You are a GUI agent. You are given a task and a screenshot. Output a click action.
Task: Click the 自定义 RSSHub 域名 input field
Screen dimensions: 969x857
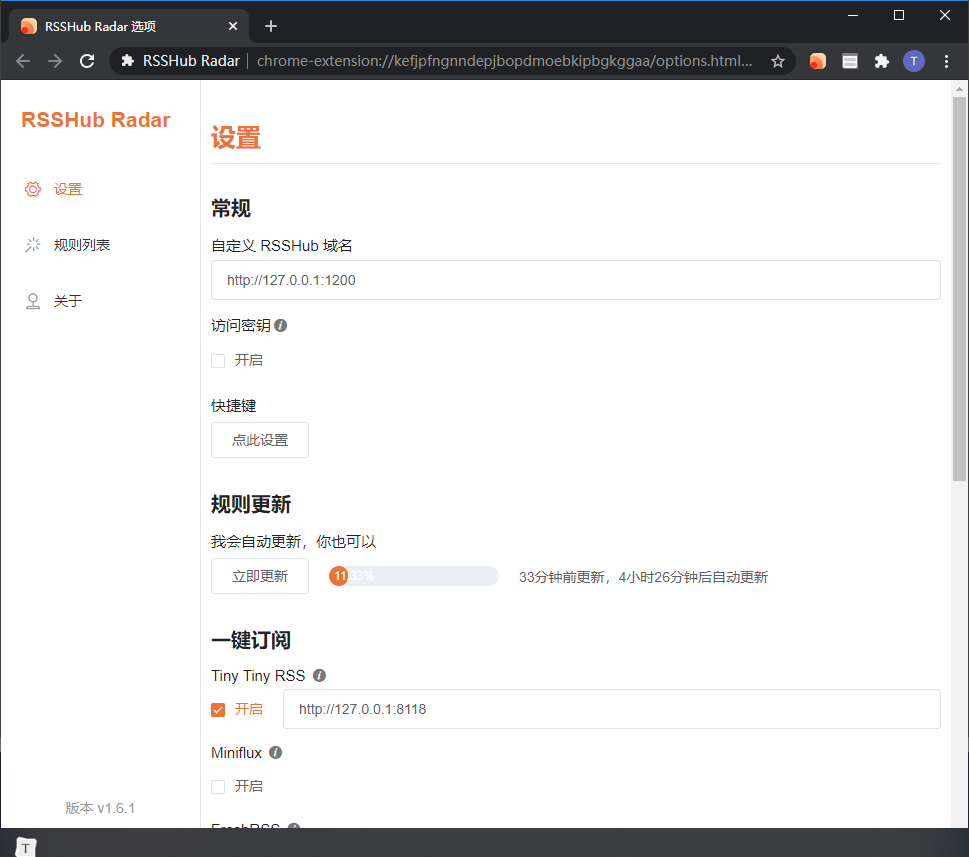tap(575, 280)
